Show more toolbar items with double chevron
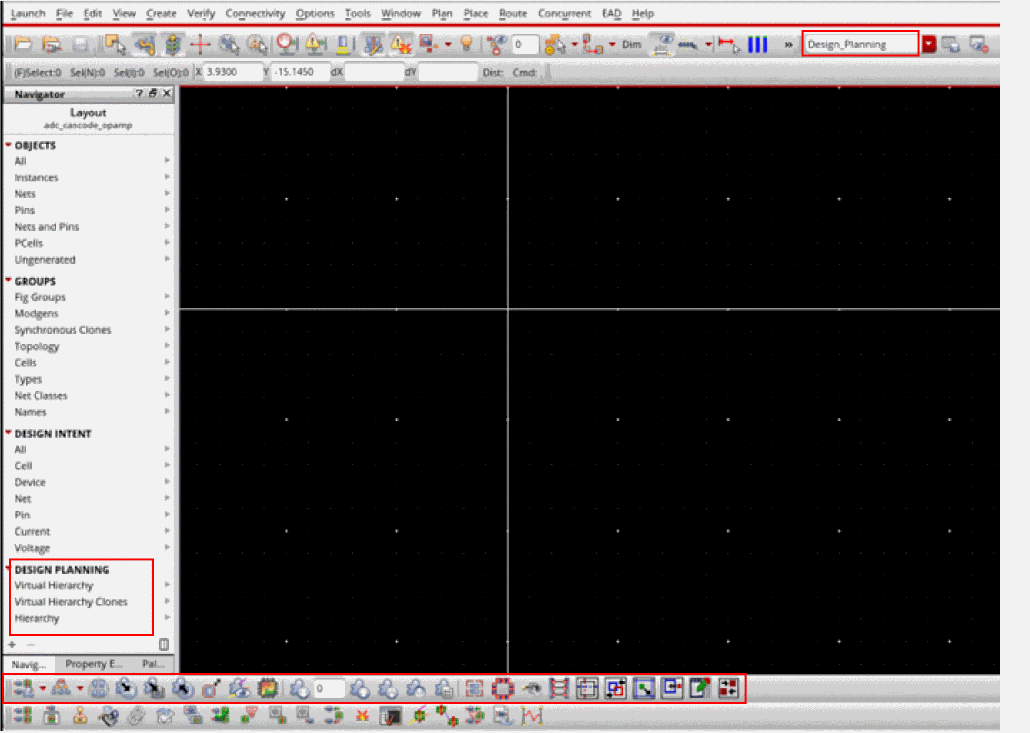The width and height of the screenshot is (1030, 733). point(788,45)
